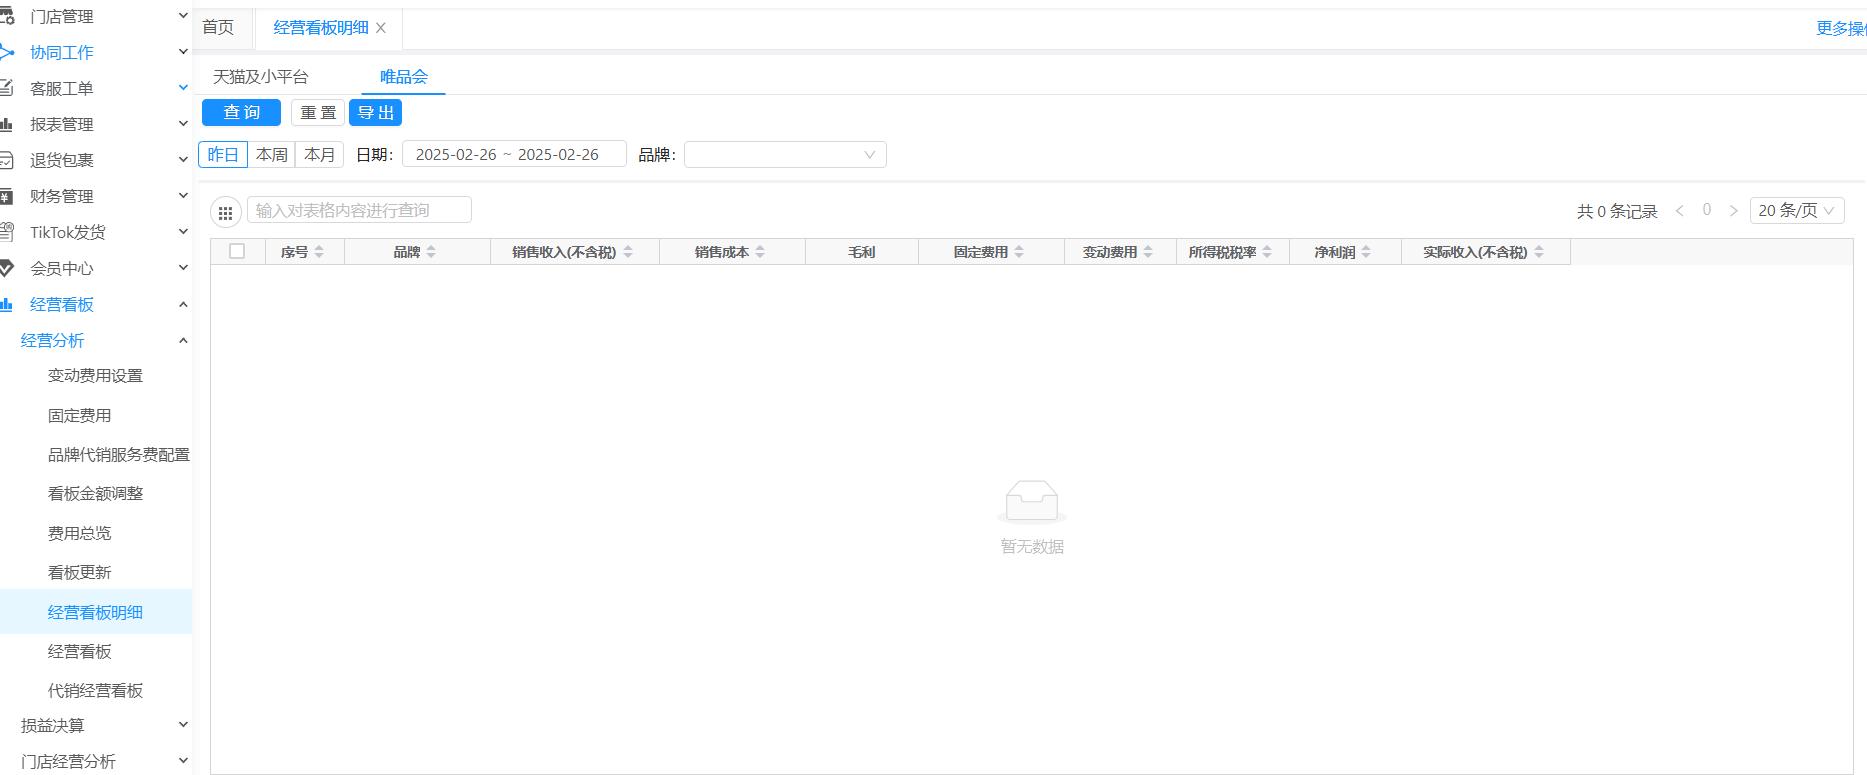Go to next page arrow

pos(1733,211)
